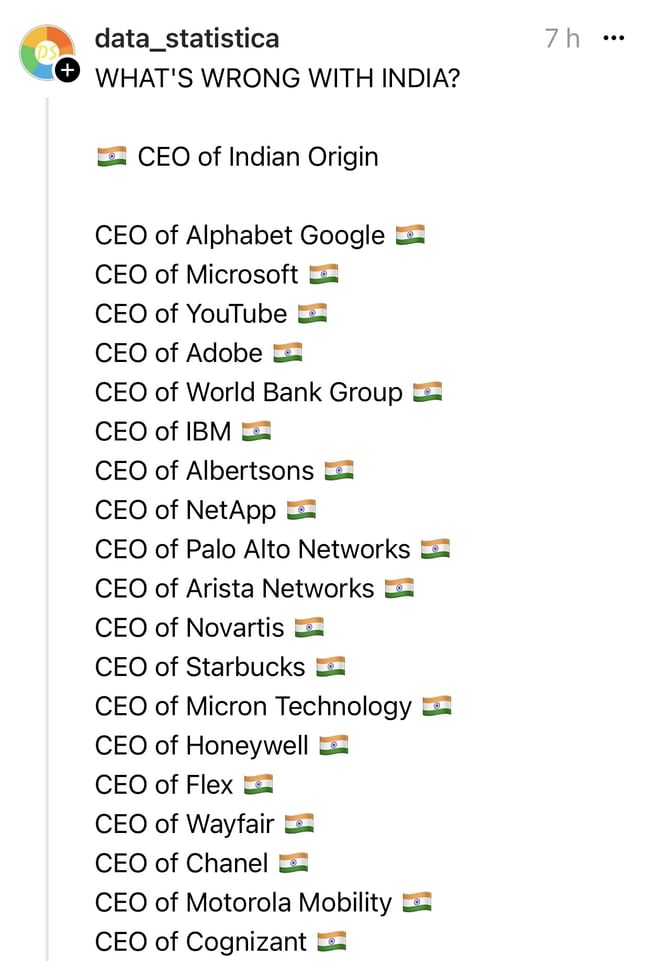This screenshot has width=650, height=961.
Task: Click the CEO of Honeywell line
Action: (202, 745)
